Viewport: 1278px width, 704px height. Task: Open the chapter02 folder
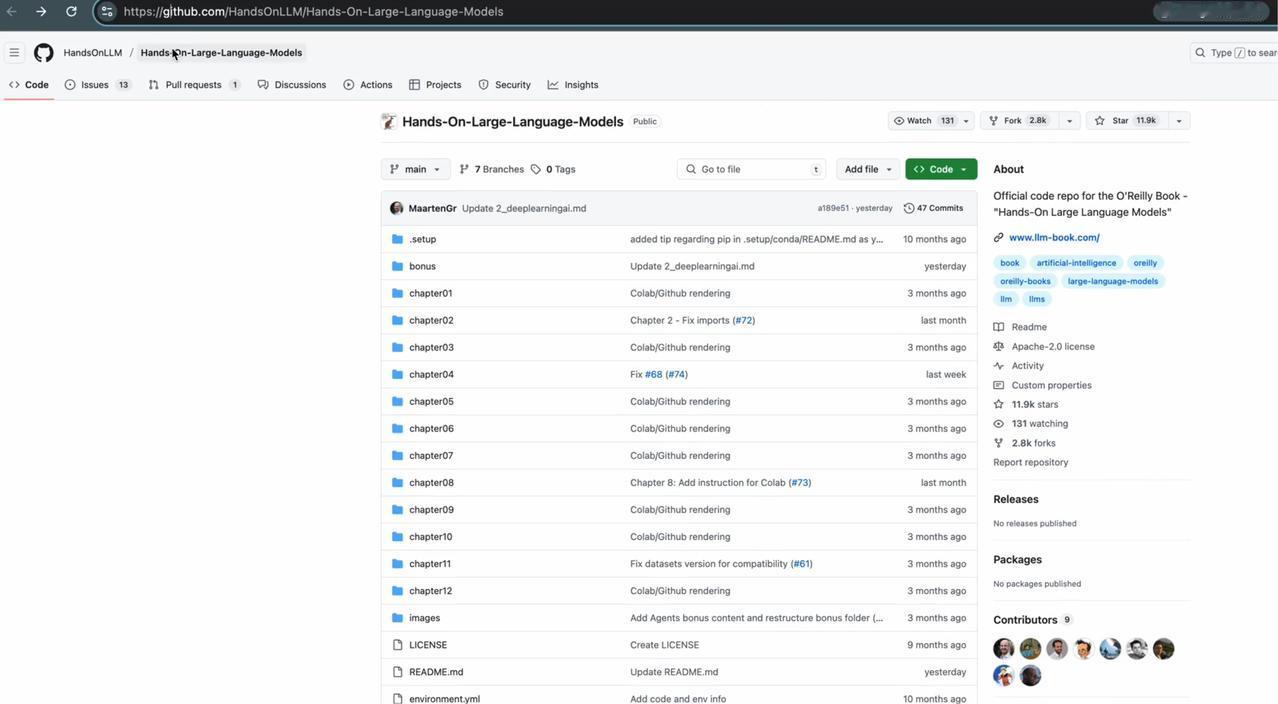point(431,320)
